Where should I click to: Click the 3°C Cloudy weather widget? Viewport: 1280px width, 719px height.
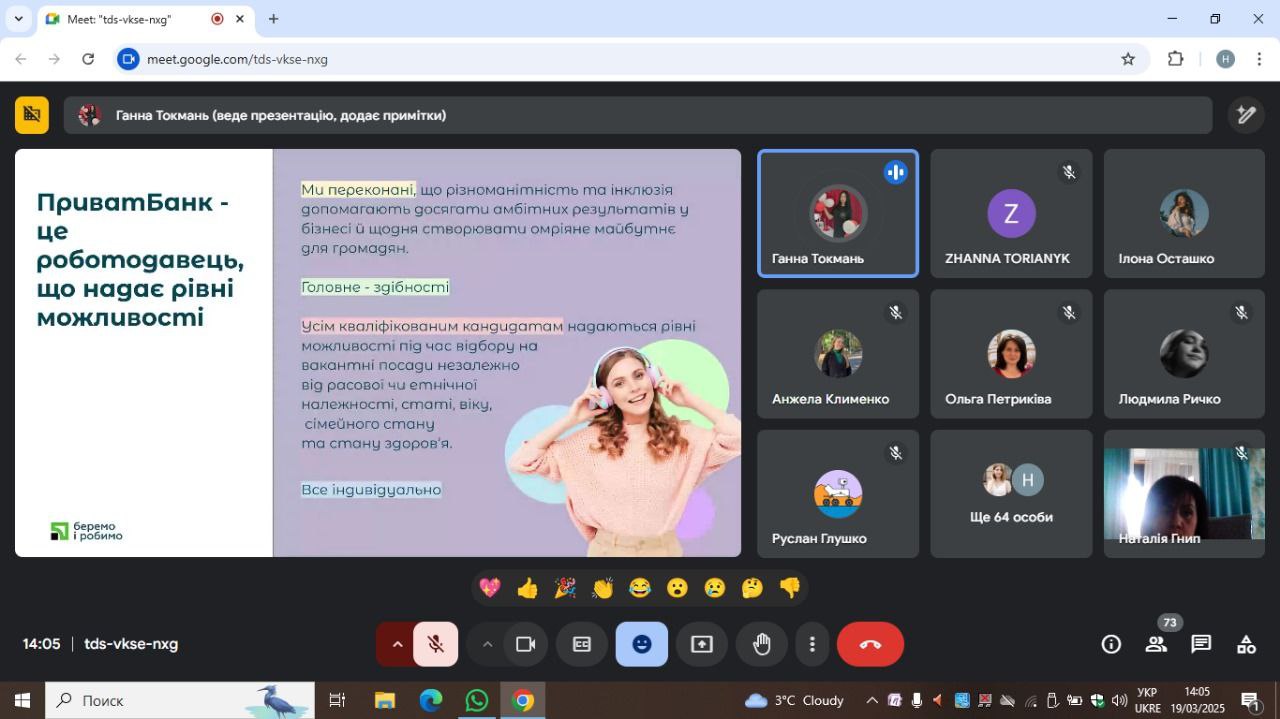click(794, 700)
